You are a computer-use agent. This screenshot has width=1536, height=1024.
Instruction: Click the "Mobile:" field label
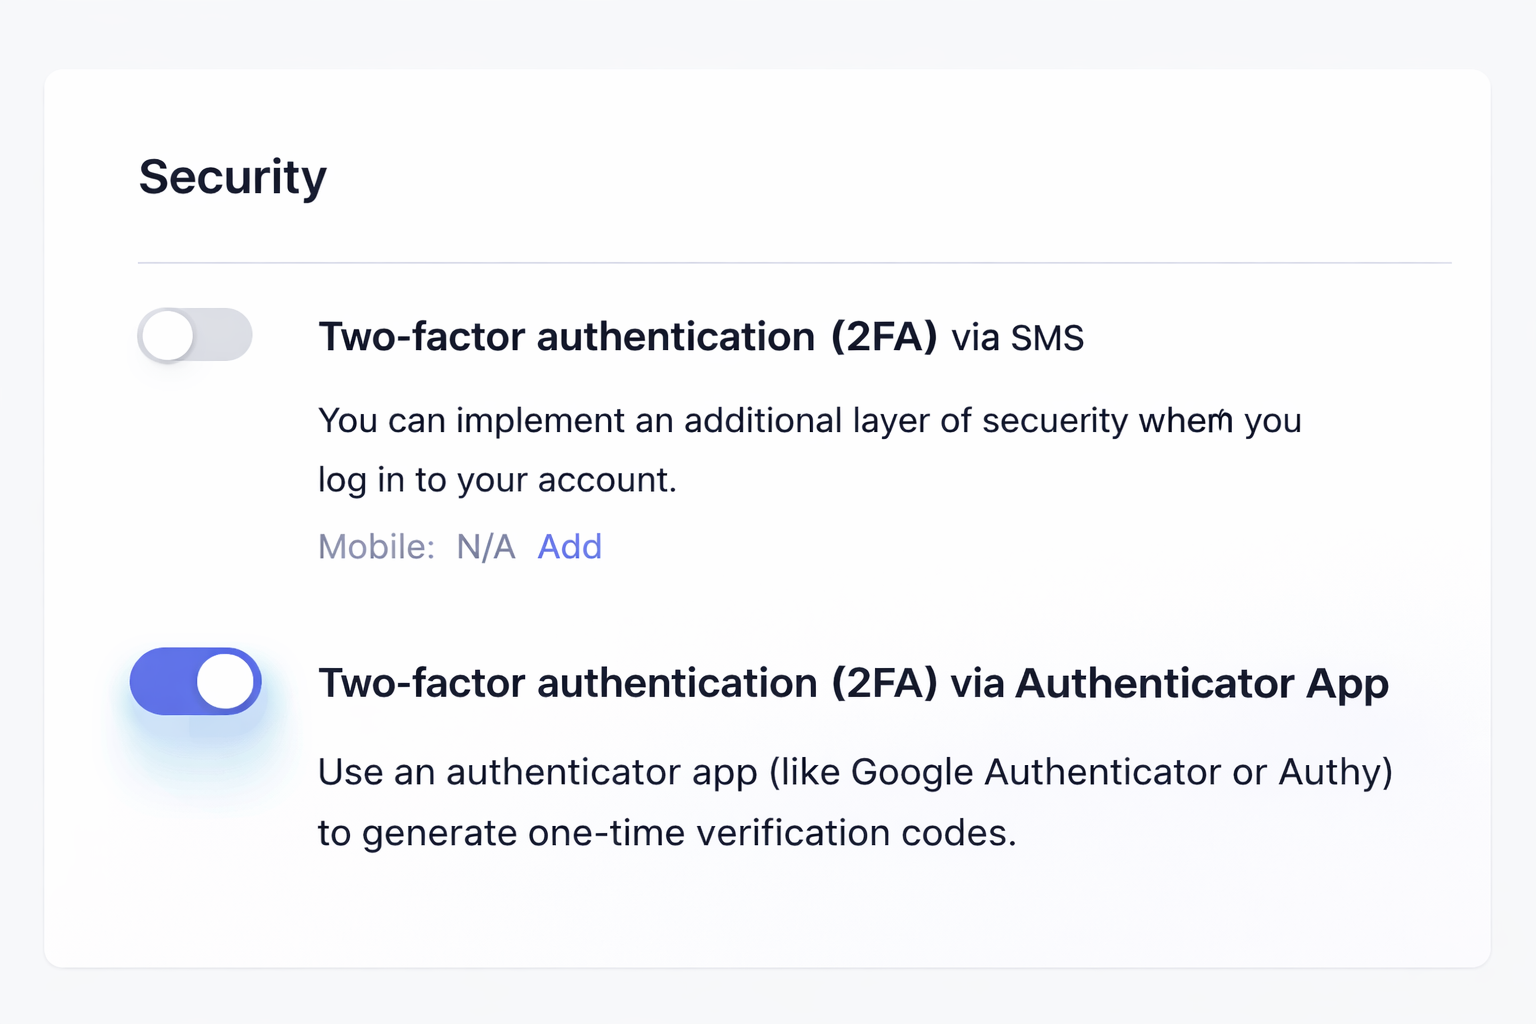tap(376, 547)
